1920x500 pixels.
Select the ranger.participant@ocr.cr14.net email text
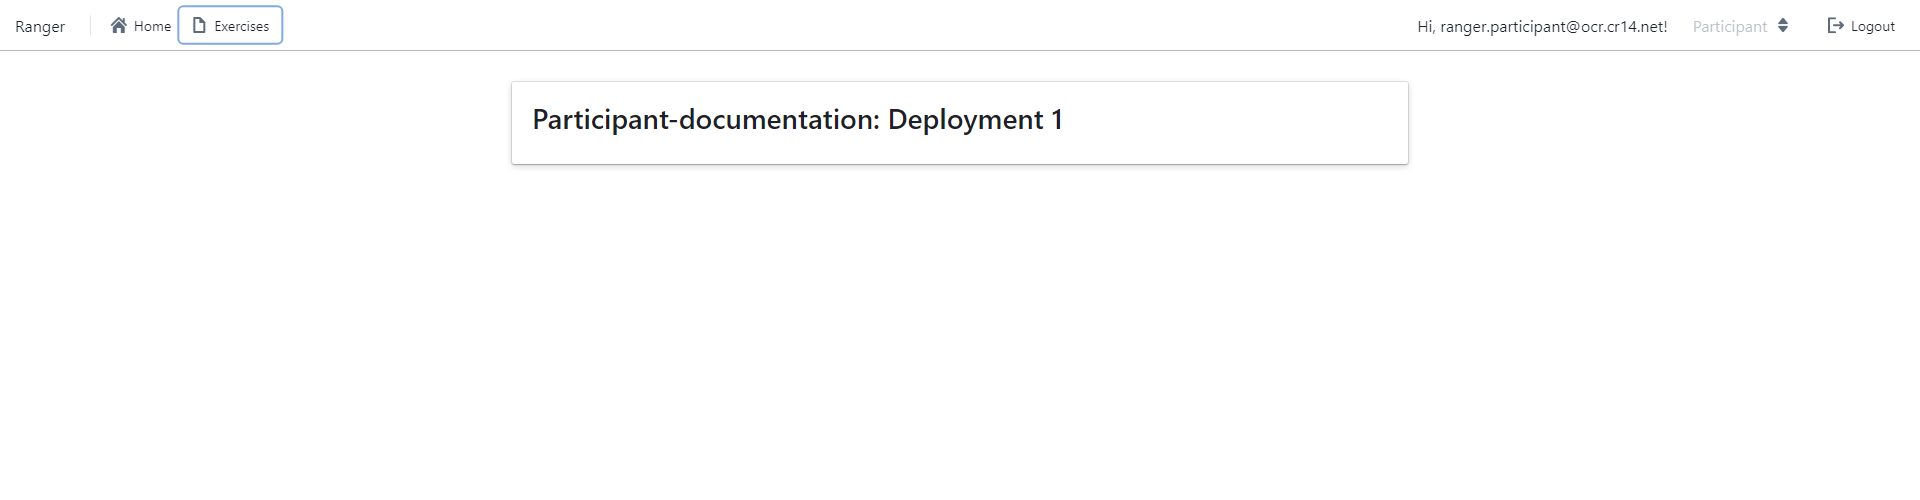pos(1553,26)
